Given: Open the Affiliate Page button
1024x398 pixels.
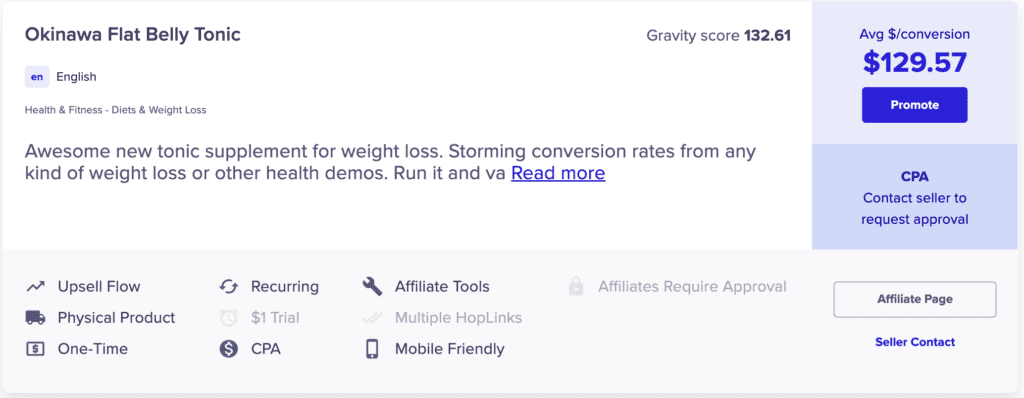Looking at the screenshot, I should pos(914,299).
